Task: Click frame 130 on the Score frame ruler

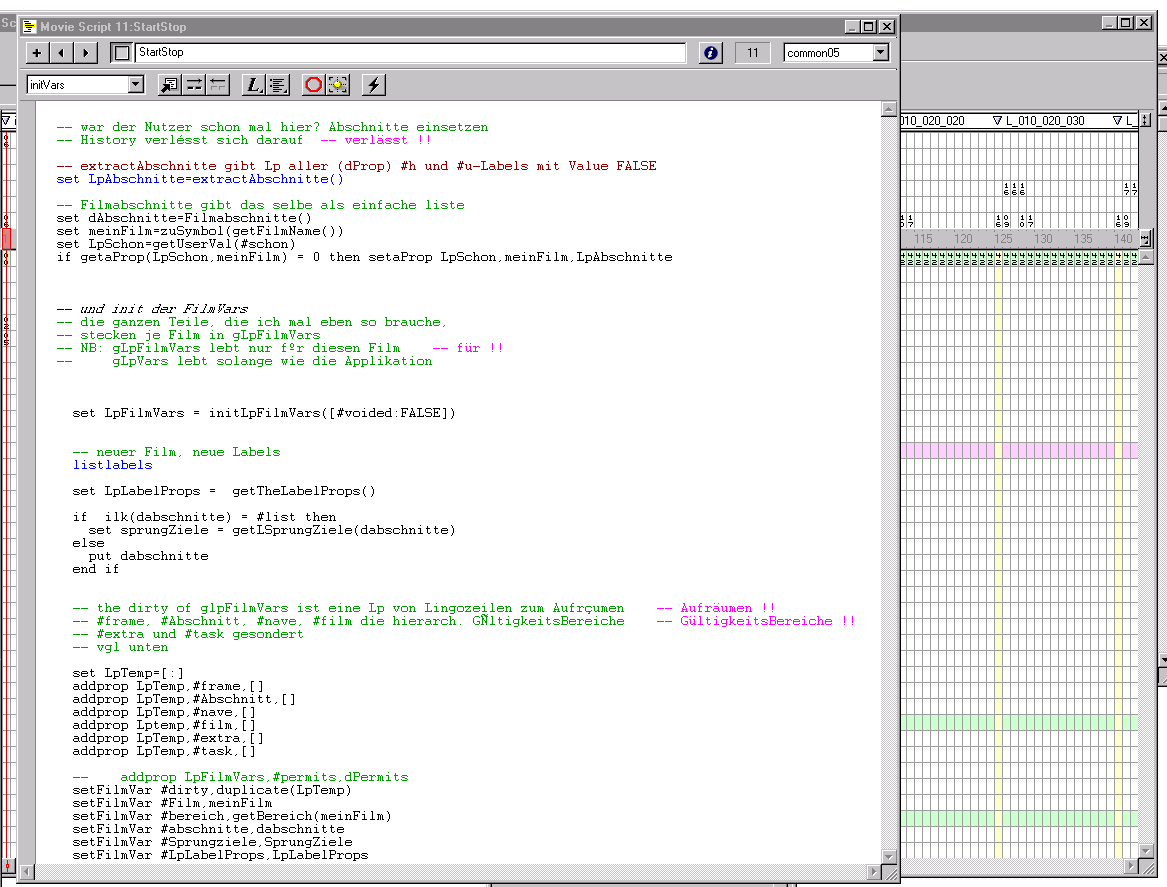Action: click(1043, 239)
